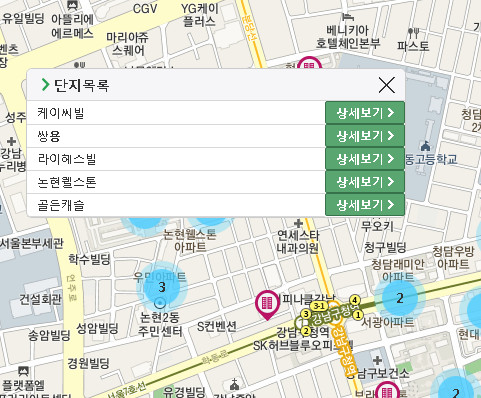Select 골든캐슬 name in list
The height and width of the screenshot is (398, 481).
61,205
